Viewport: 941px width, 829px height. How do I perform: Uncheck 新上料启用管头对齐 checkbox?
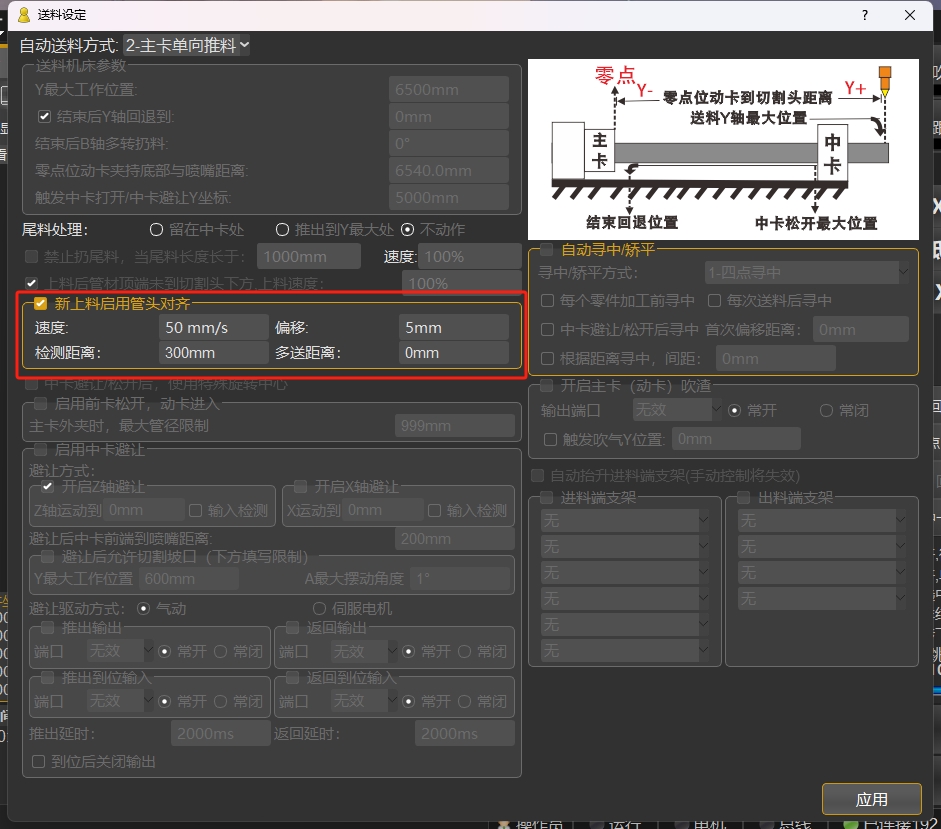(x=40, y=304)
